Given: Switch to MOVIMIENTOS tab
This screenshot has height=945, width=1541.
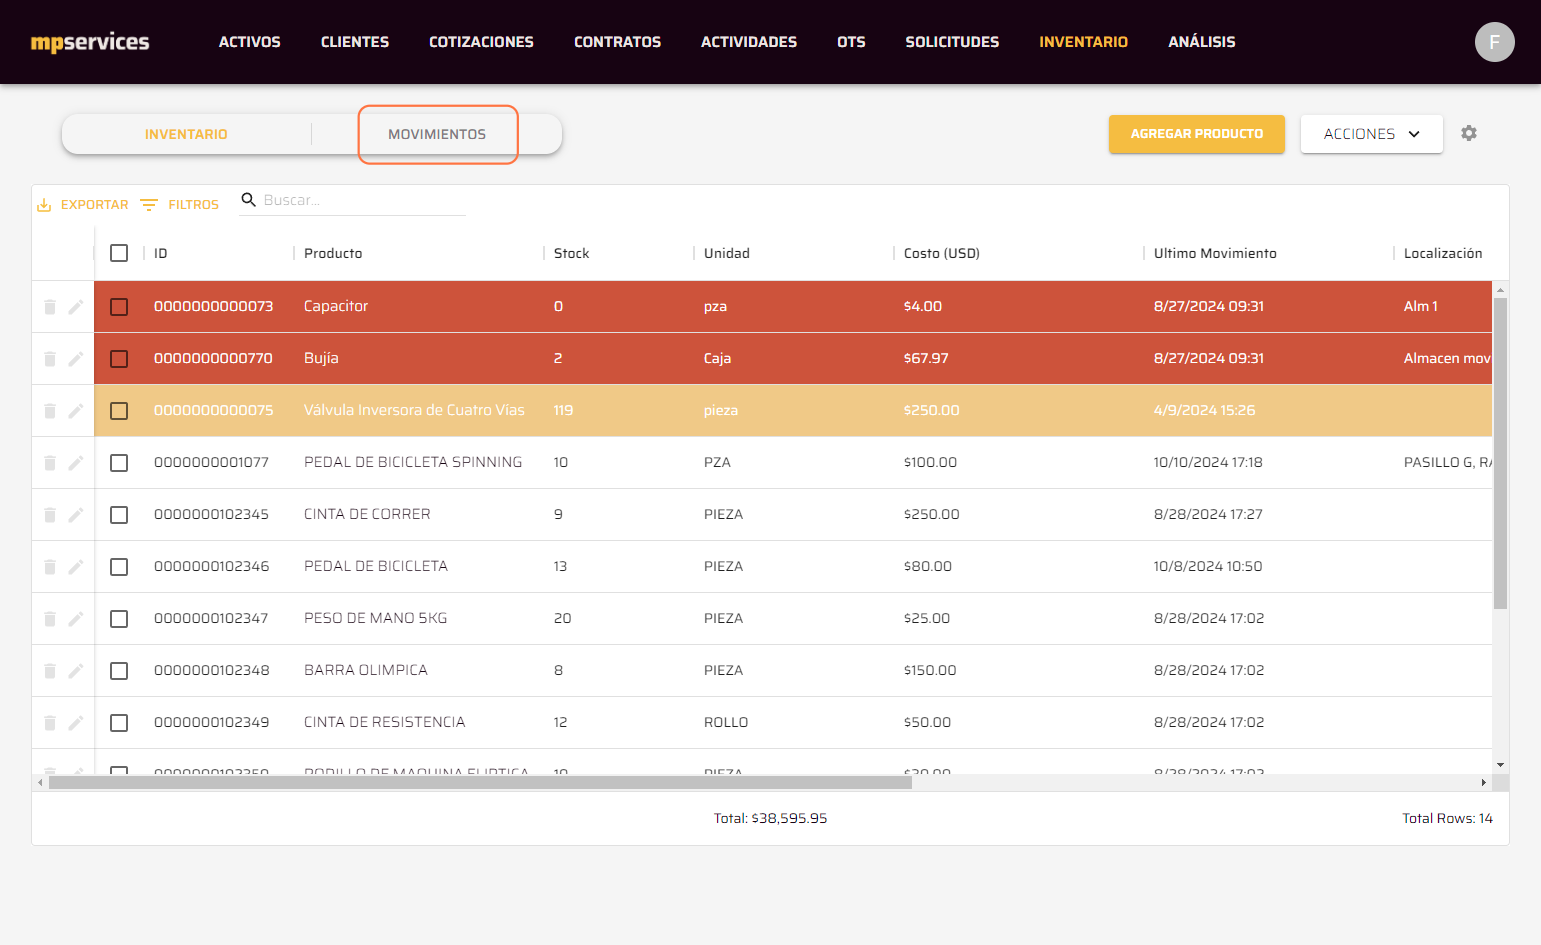Looking at the screenshot, I should tap(437, 134).
